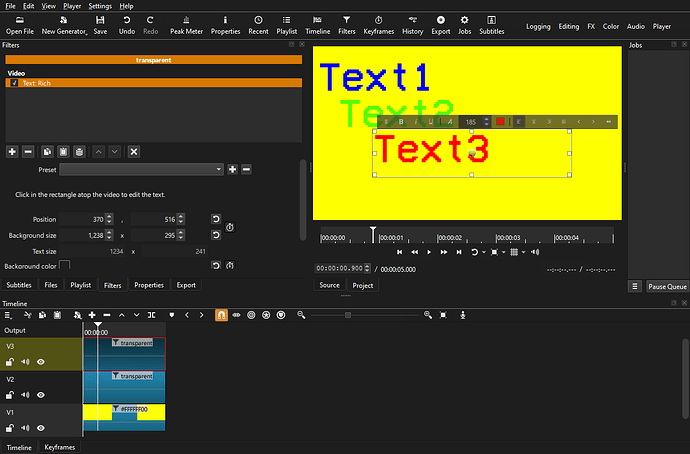Open the Preset dropdown
Screen dimensions: 690x454
(141, 170)
